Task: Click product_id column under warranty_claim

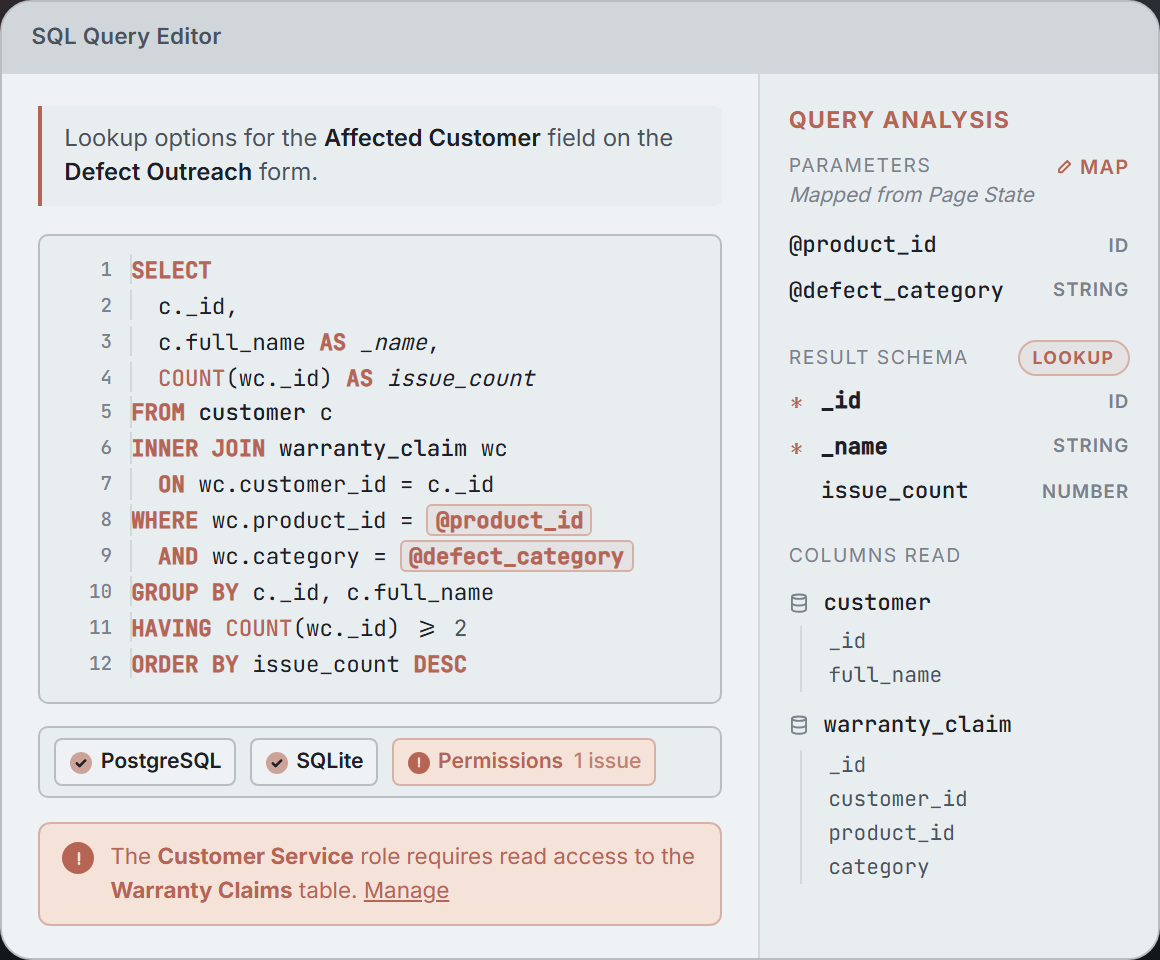Action: pyautogui.click(x=891, y=833)
